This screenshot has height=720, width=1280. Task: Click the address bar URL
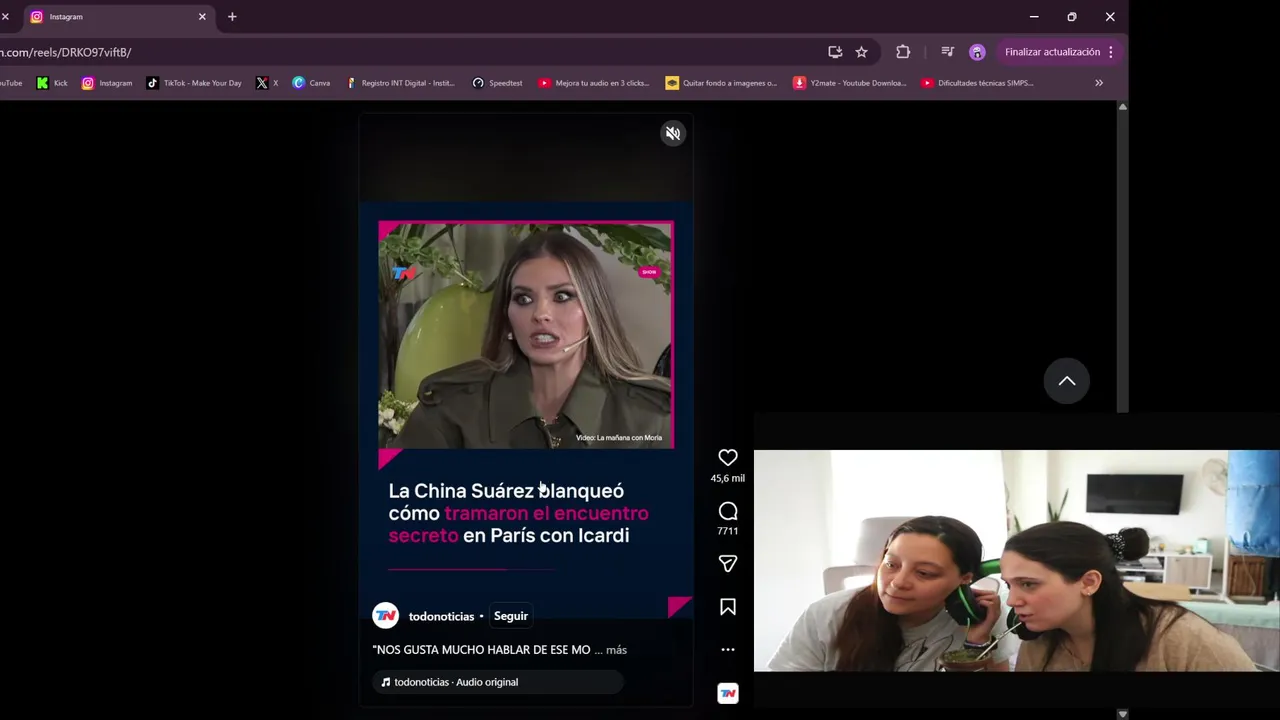(65, 52)
